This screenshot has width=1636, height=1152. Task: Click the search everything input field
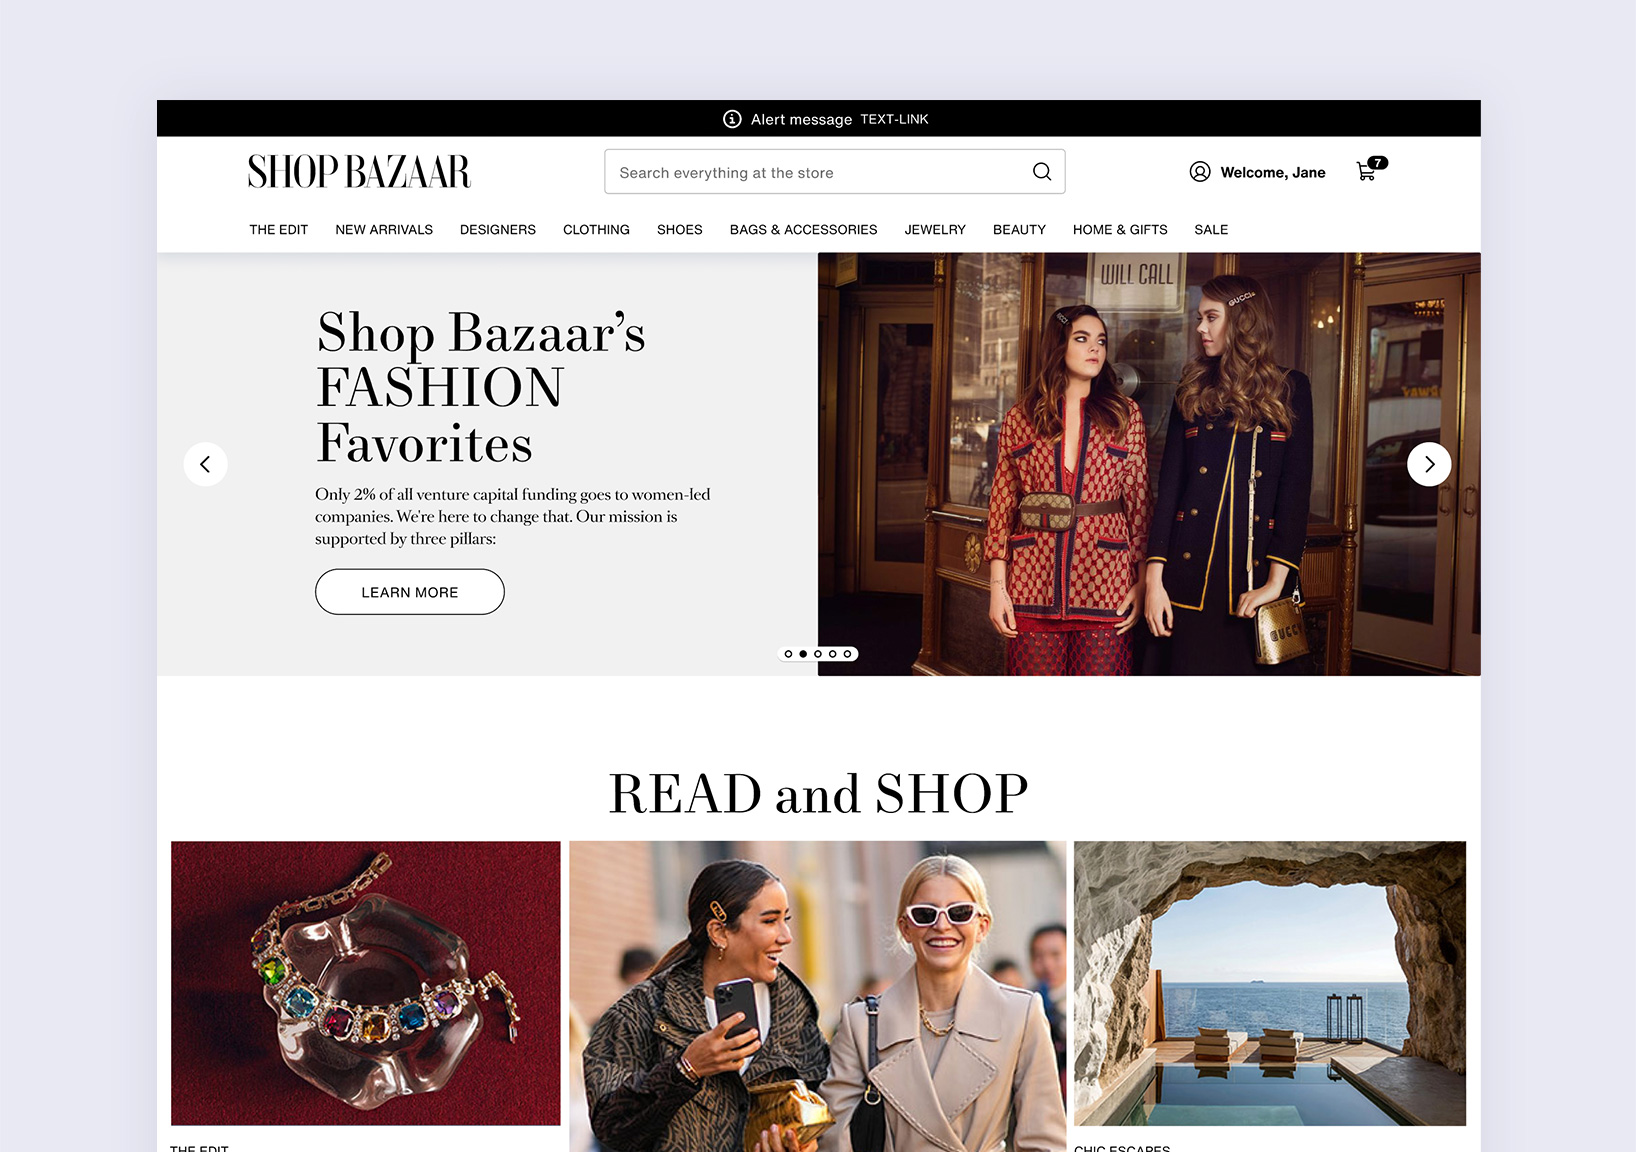815,172
